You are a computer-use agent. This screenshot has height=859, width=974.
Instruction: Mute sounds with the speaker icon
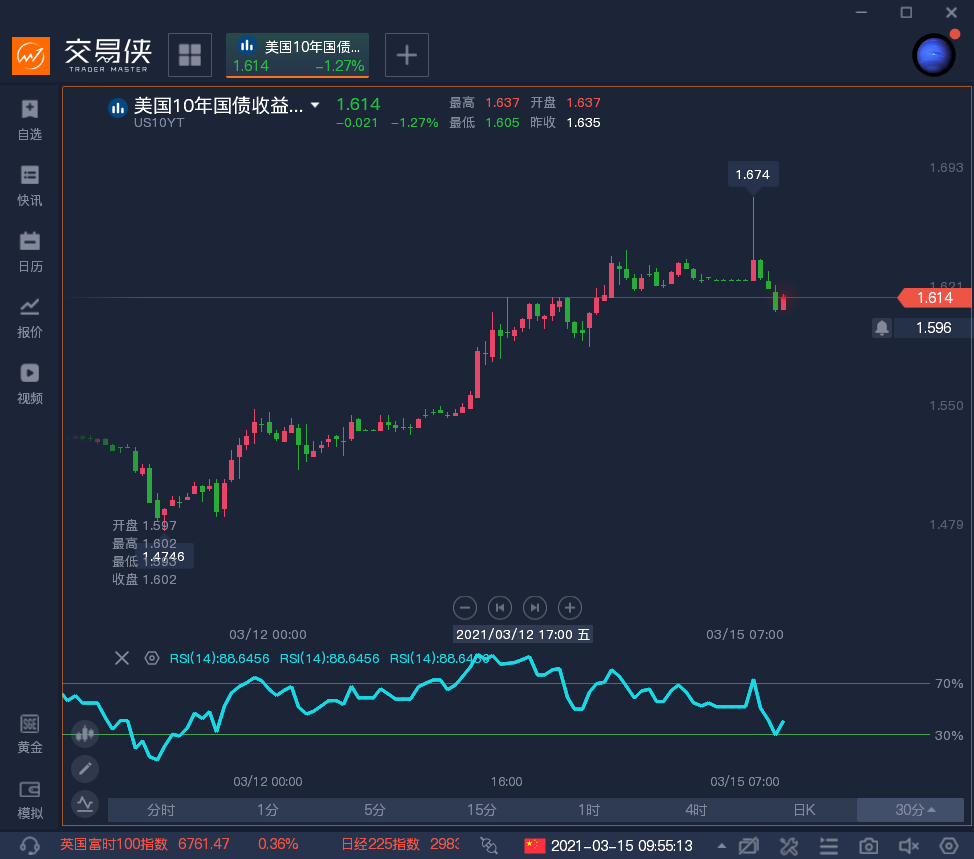pos(908,845)
